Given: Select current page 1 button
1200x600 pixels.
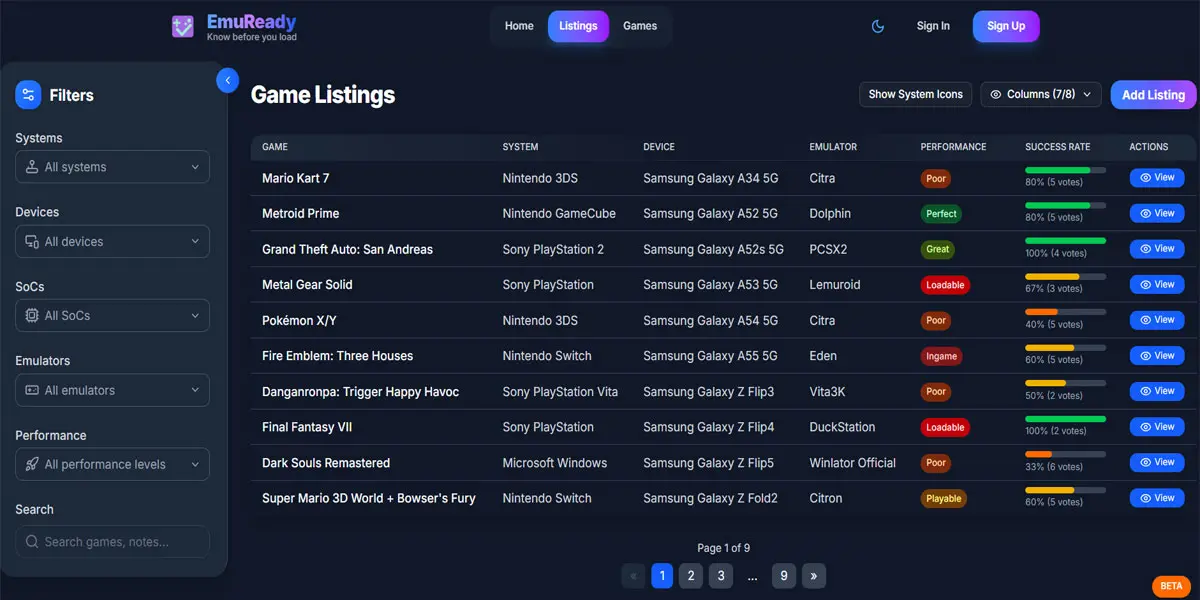Looking at the screenshot, I should coord(662,576).
